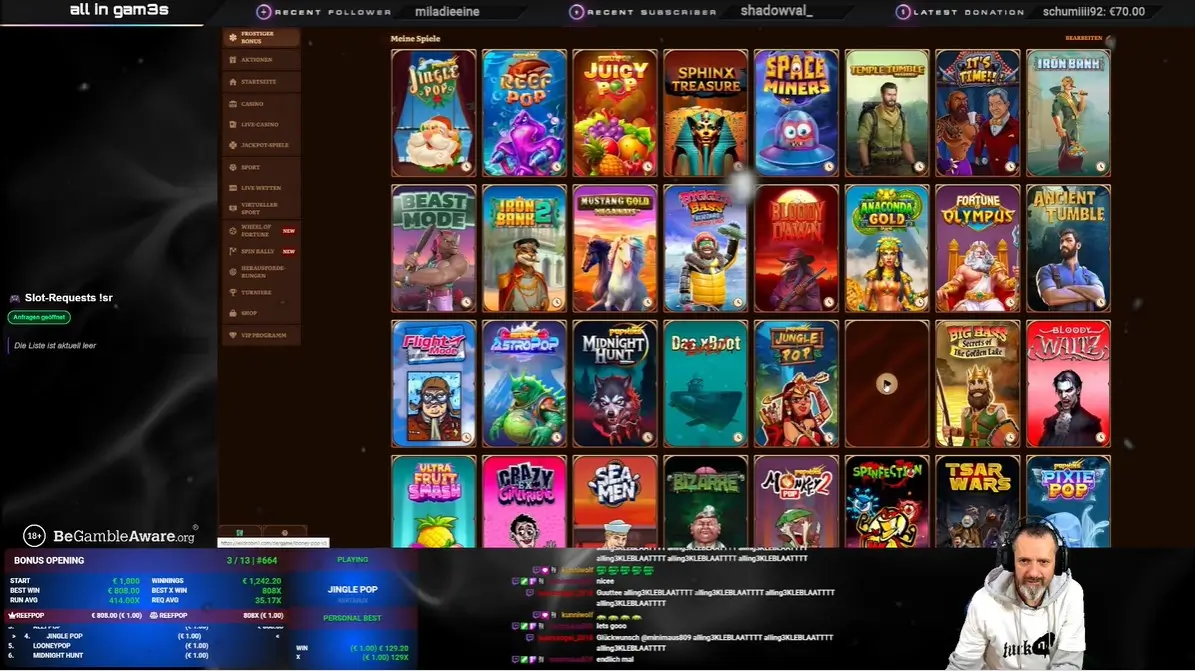This screenshot has width=1195, height=671.
Task: Open the Temple Tumble game
Action: click(887, 113)
